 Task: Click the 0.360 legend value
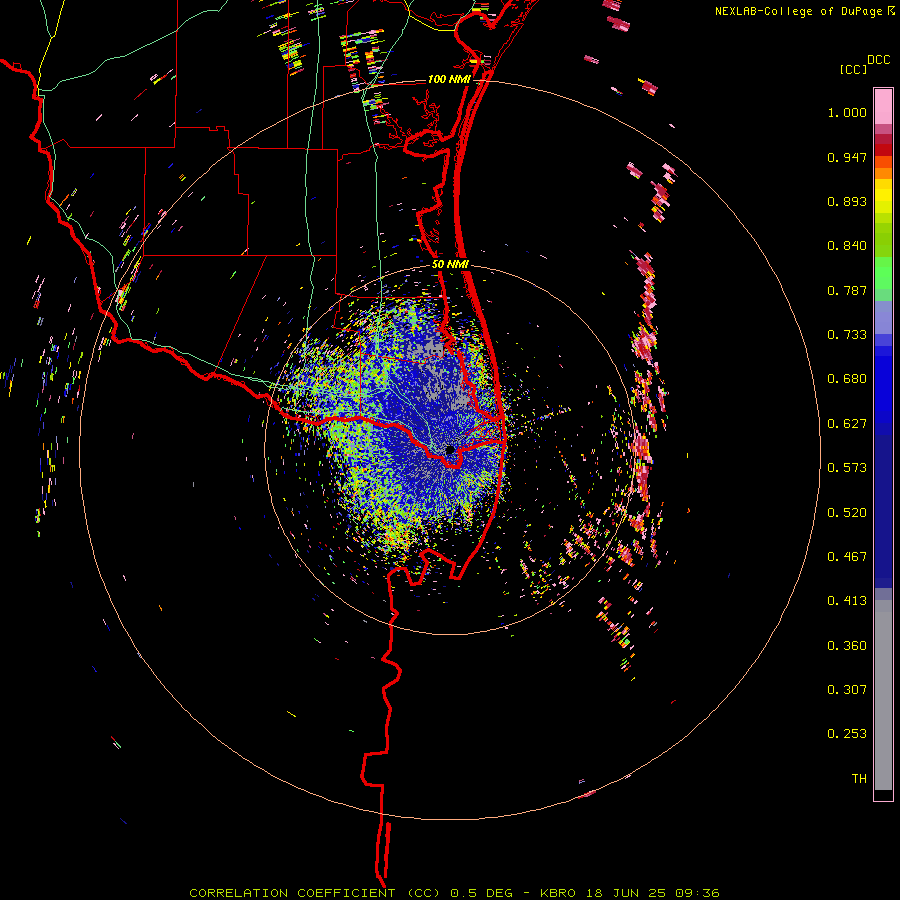pos(847,645)
